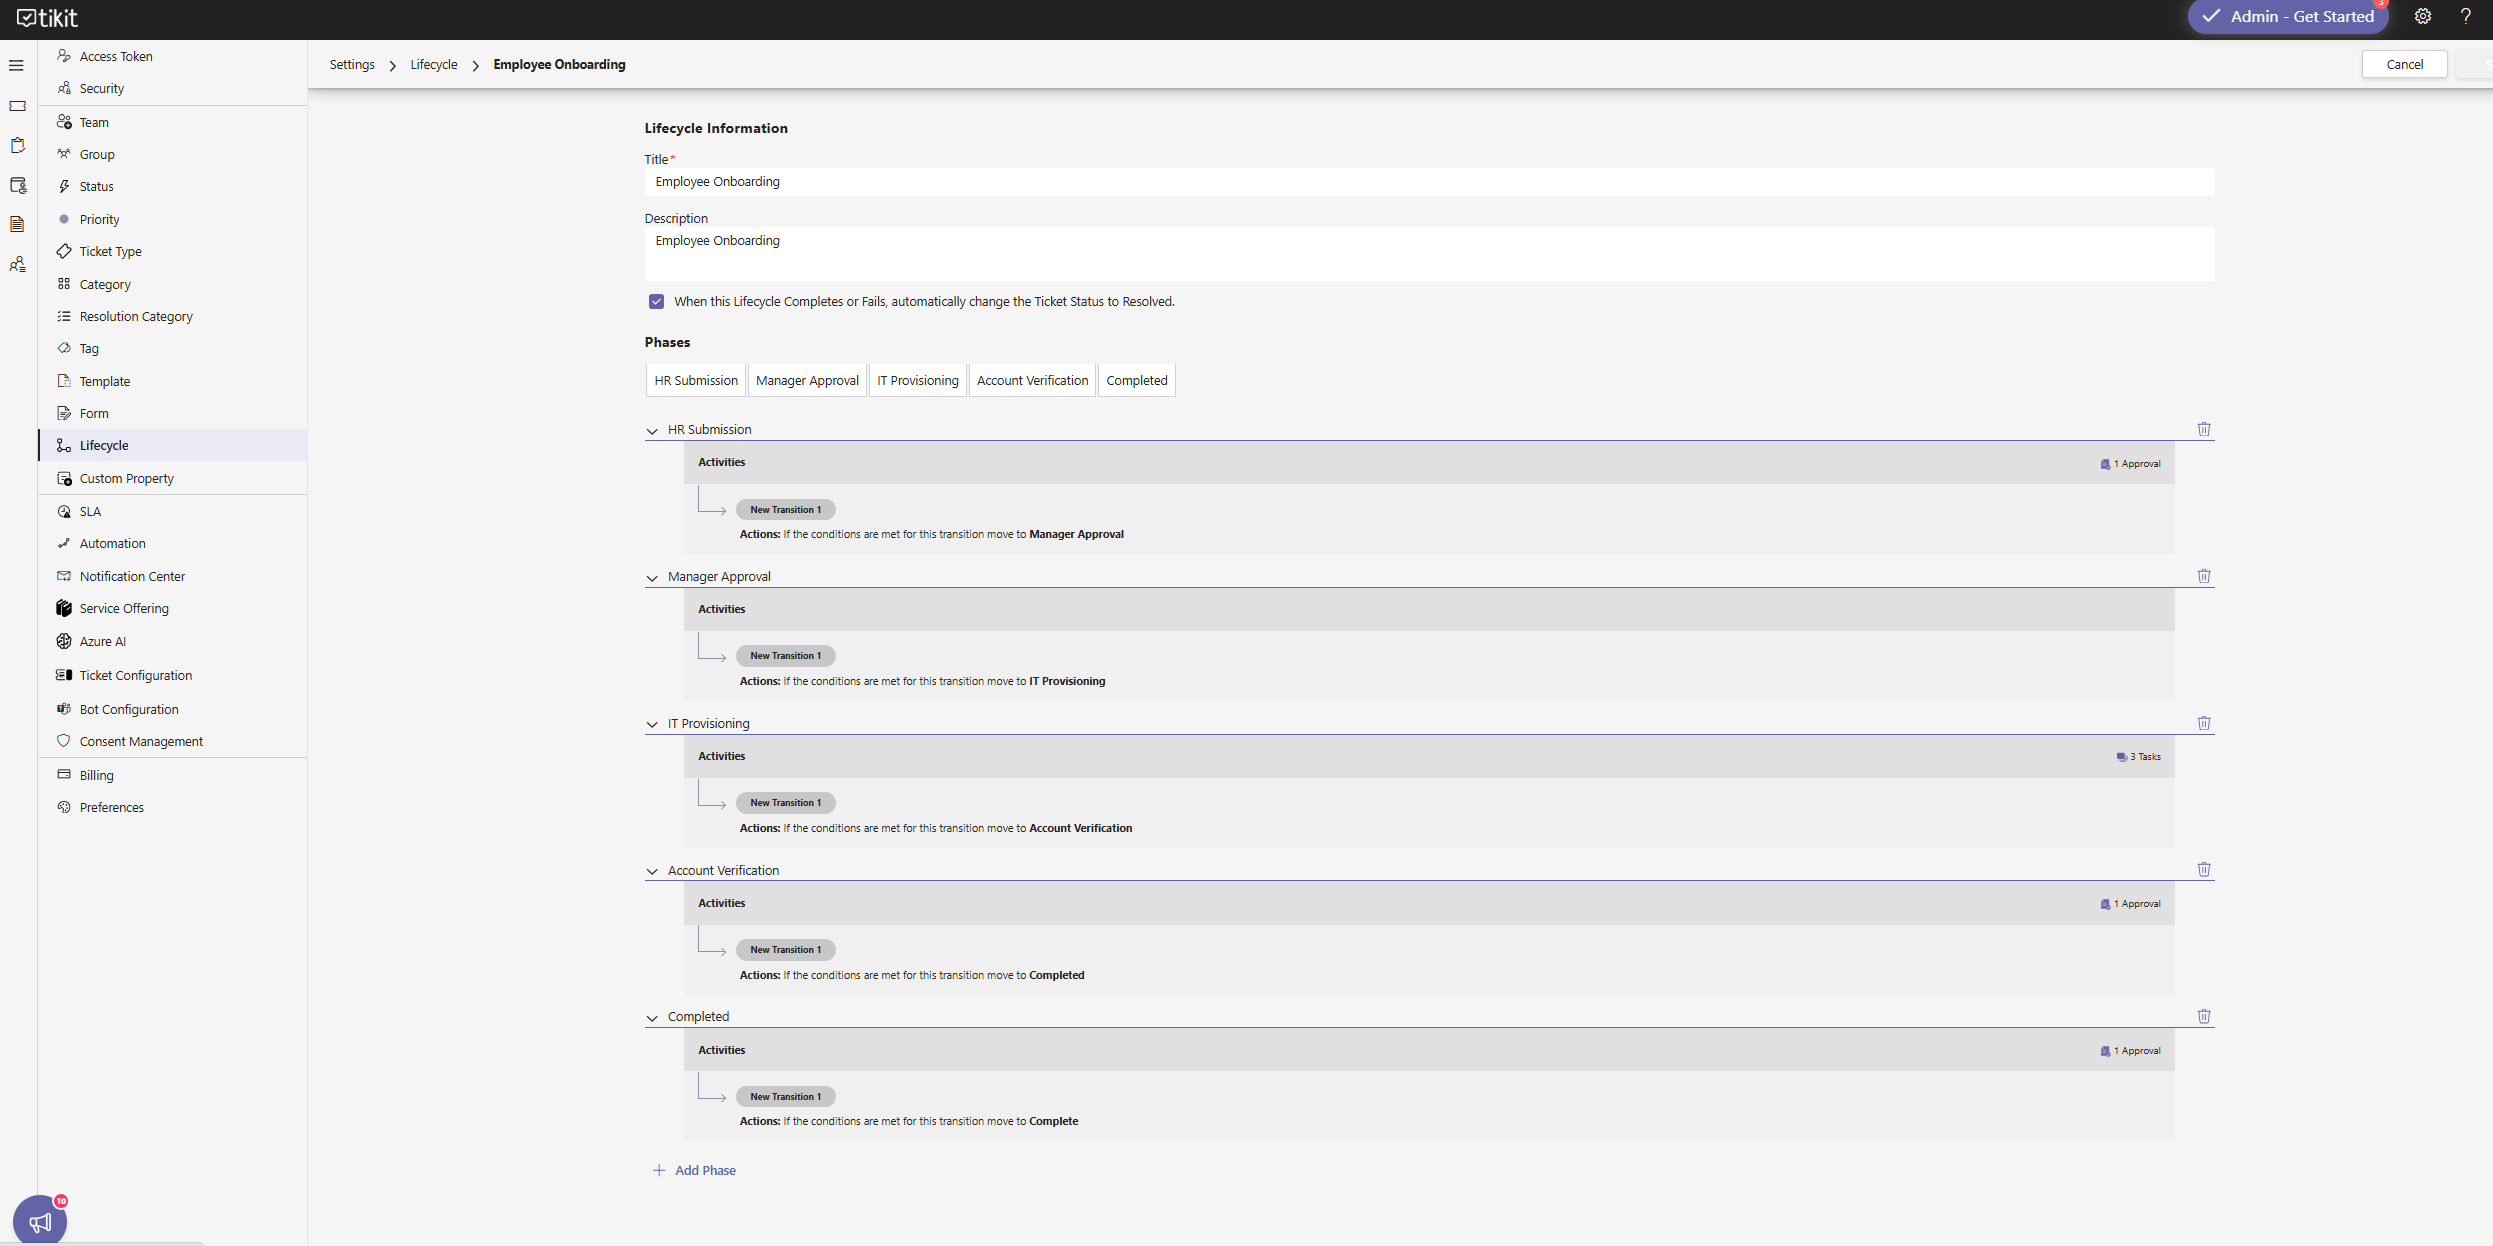Open 1 Approval in HR Submission activities
Viewport: 2493px width, 1246px height.
pyautogui.click(x=2131, y=464)
